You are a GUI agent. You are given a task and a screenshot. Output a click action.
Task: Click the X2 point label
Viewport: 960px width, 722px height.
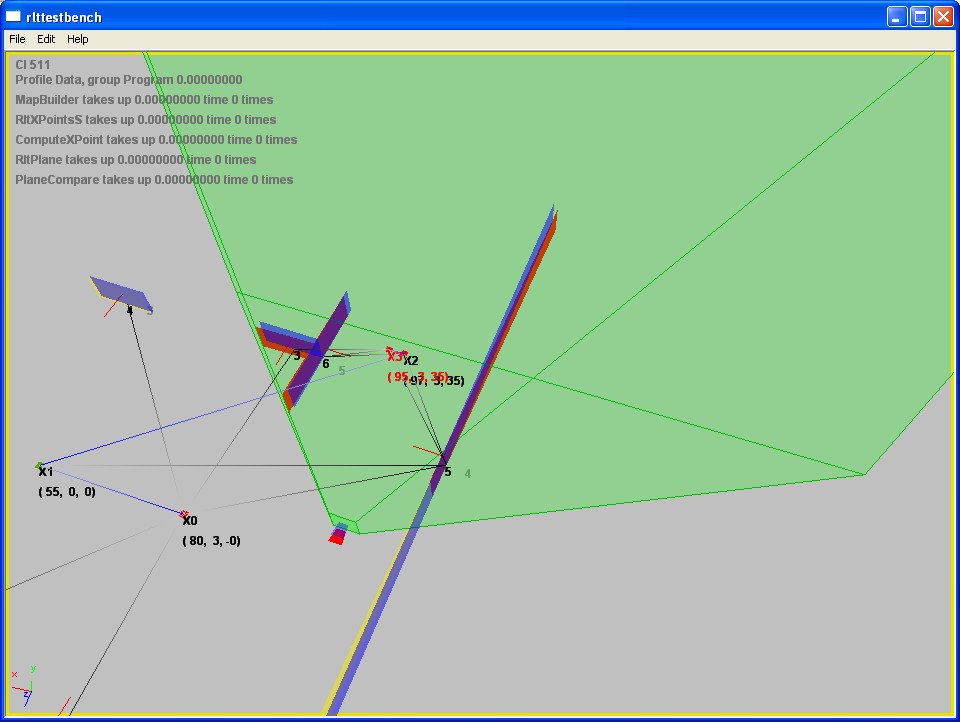tap(411, 361)
